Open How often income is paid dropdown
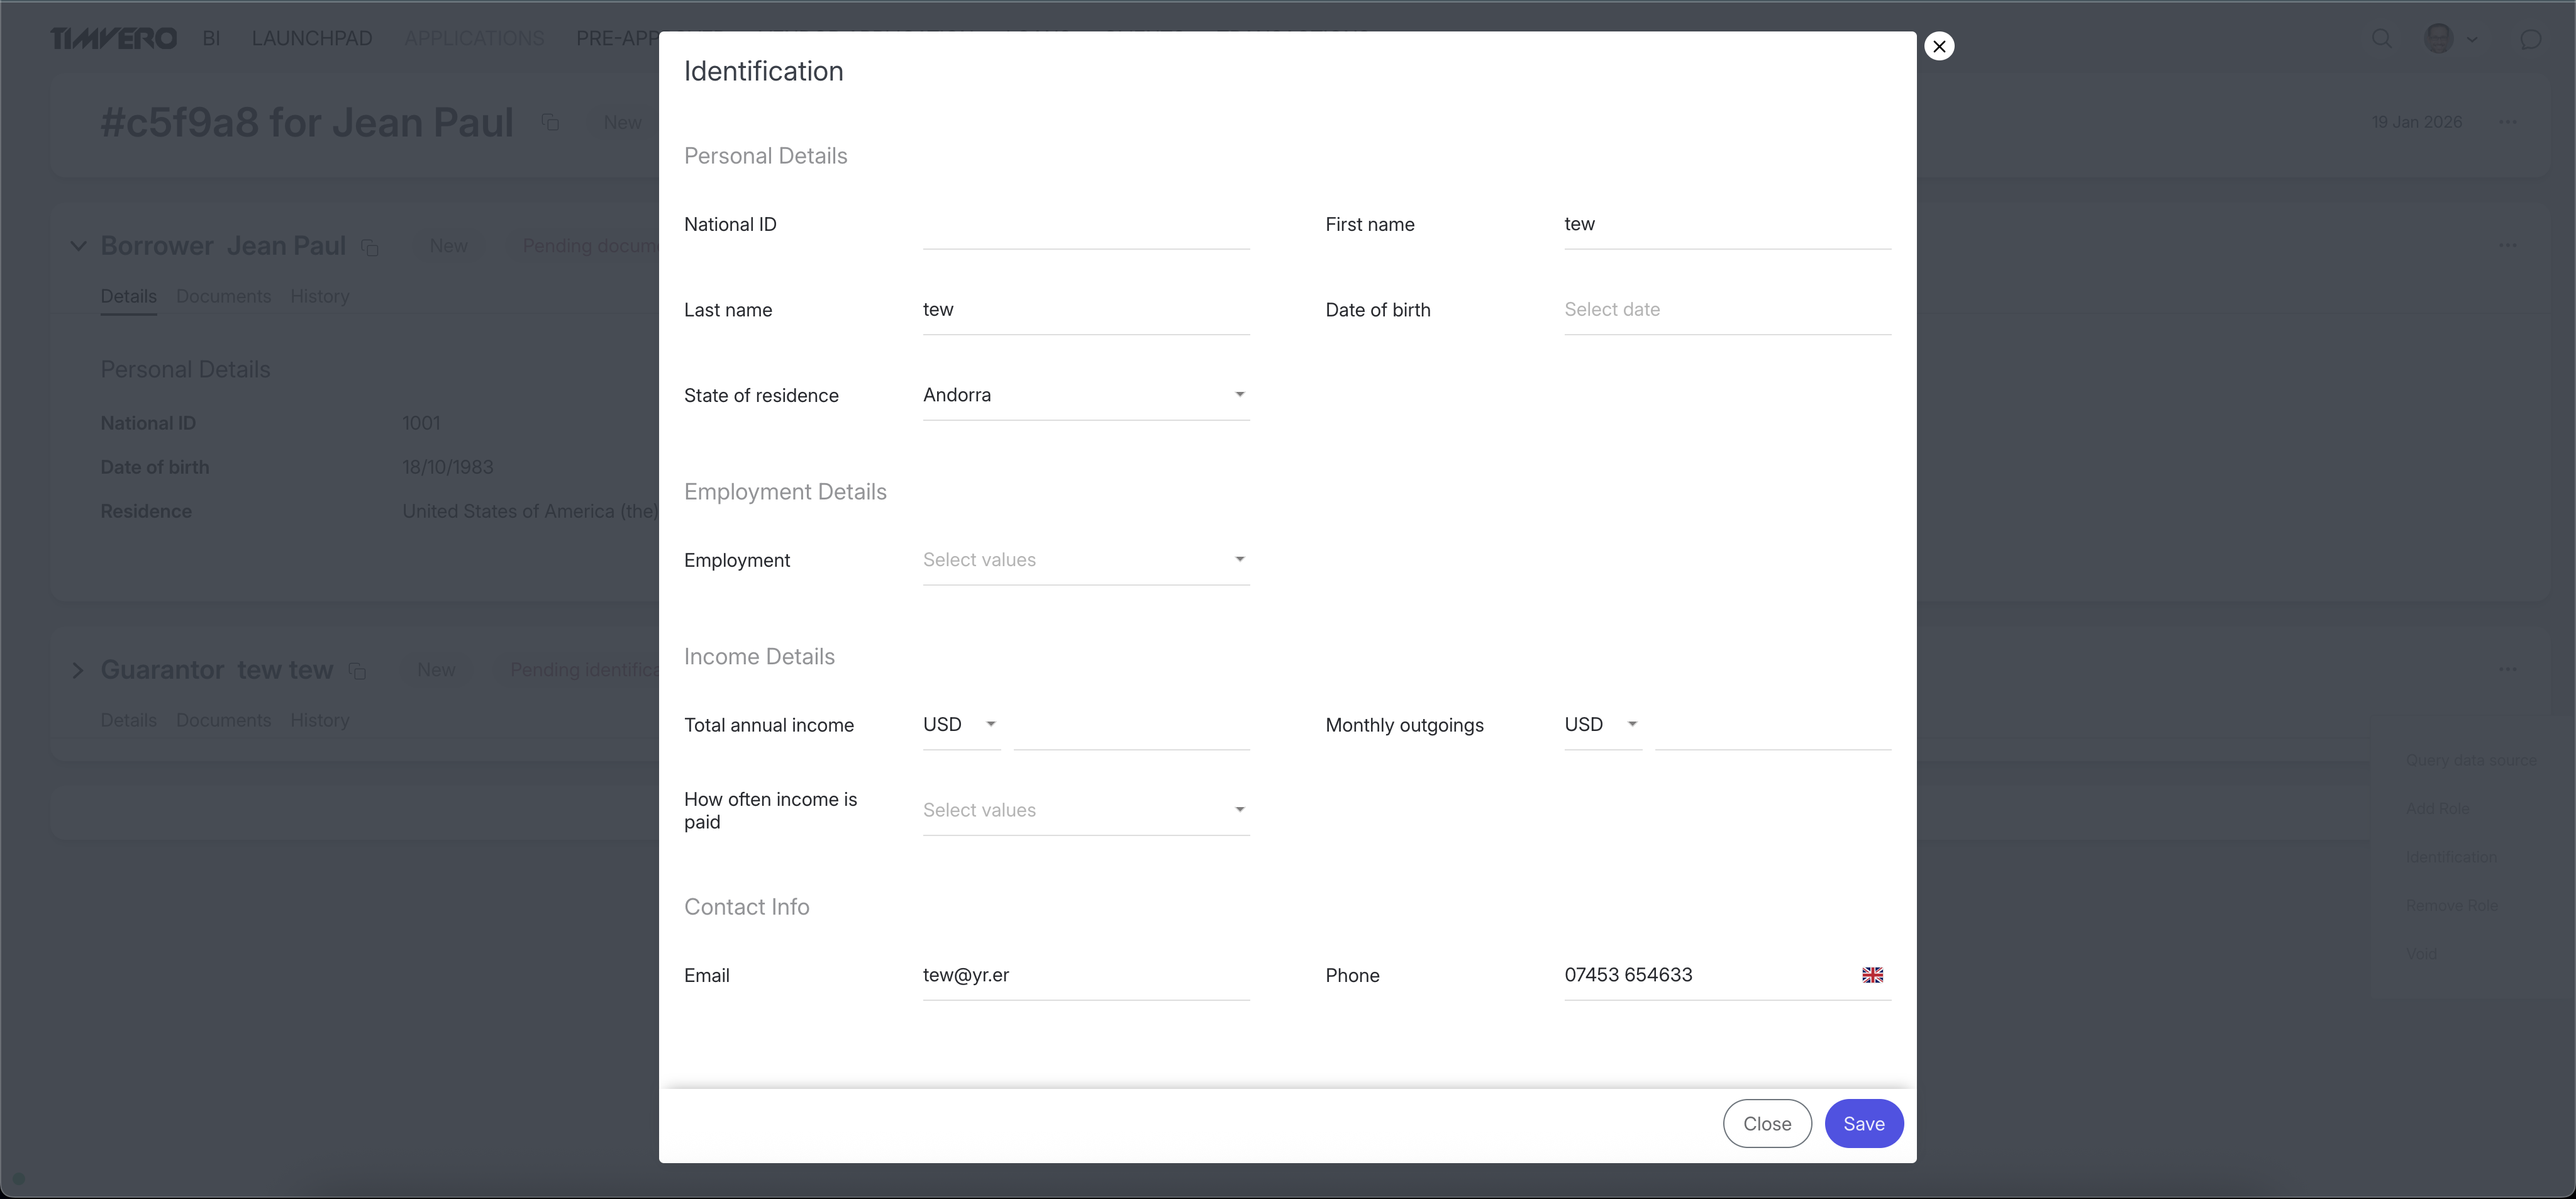Viewport: 2576px width, 1199px height. pos(1085,810)
